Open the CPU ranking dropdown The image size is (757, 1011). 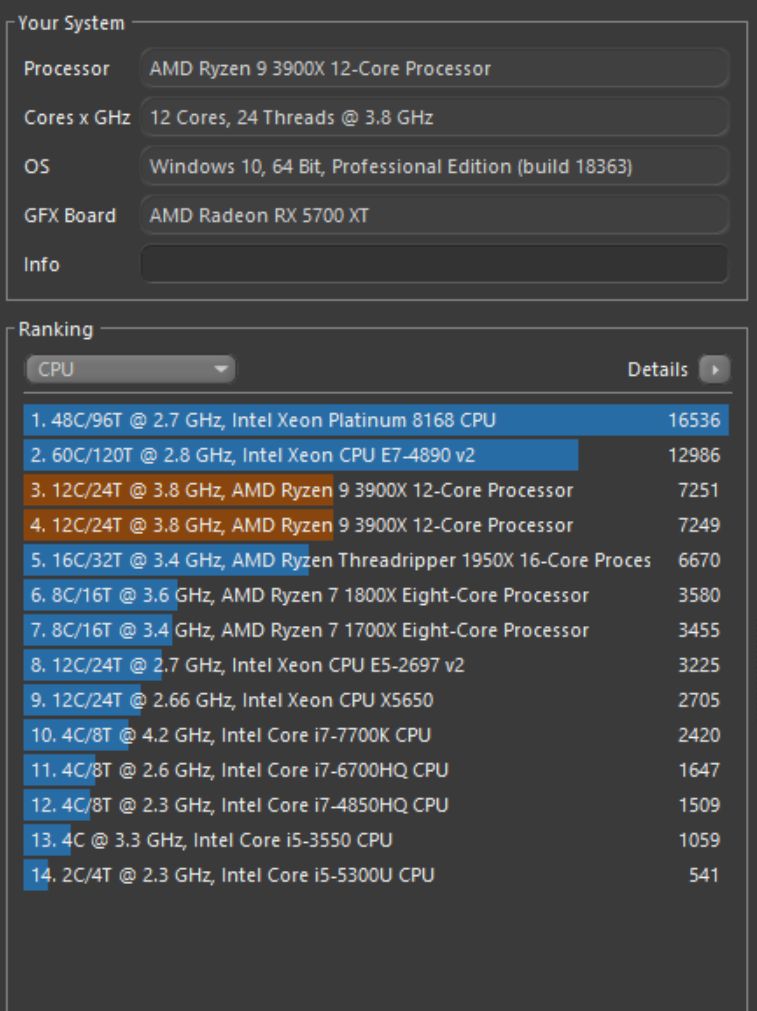pyautogui.click(x=130, y=369)
